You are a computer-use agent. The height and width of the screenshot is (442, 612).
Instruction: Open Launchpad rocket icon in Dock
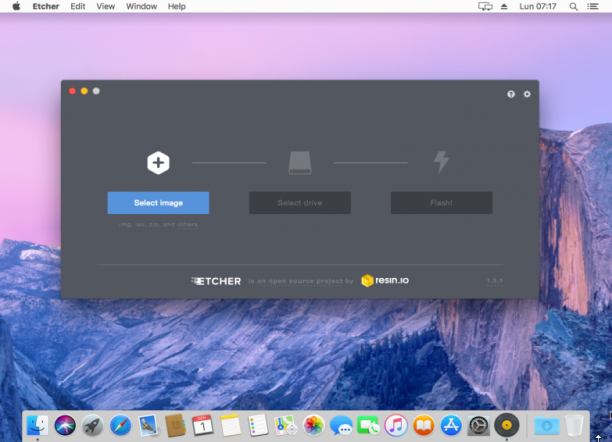pos(93,425)
